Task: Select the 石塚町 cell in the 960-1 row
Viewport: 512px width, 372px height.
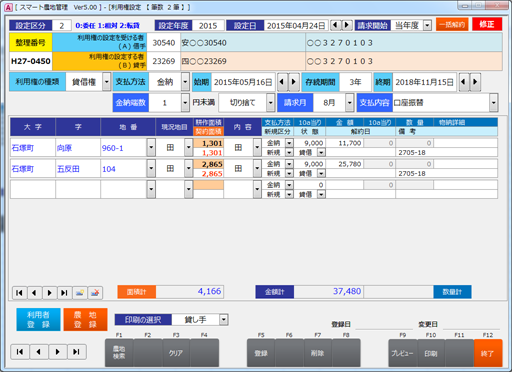Action: 33,148
